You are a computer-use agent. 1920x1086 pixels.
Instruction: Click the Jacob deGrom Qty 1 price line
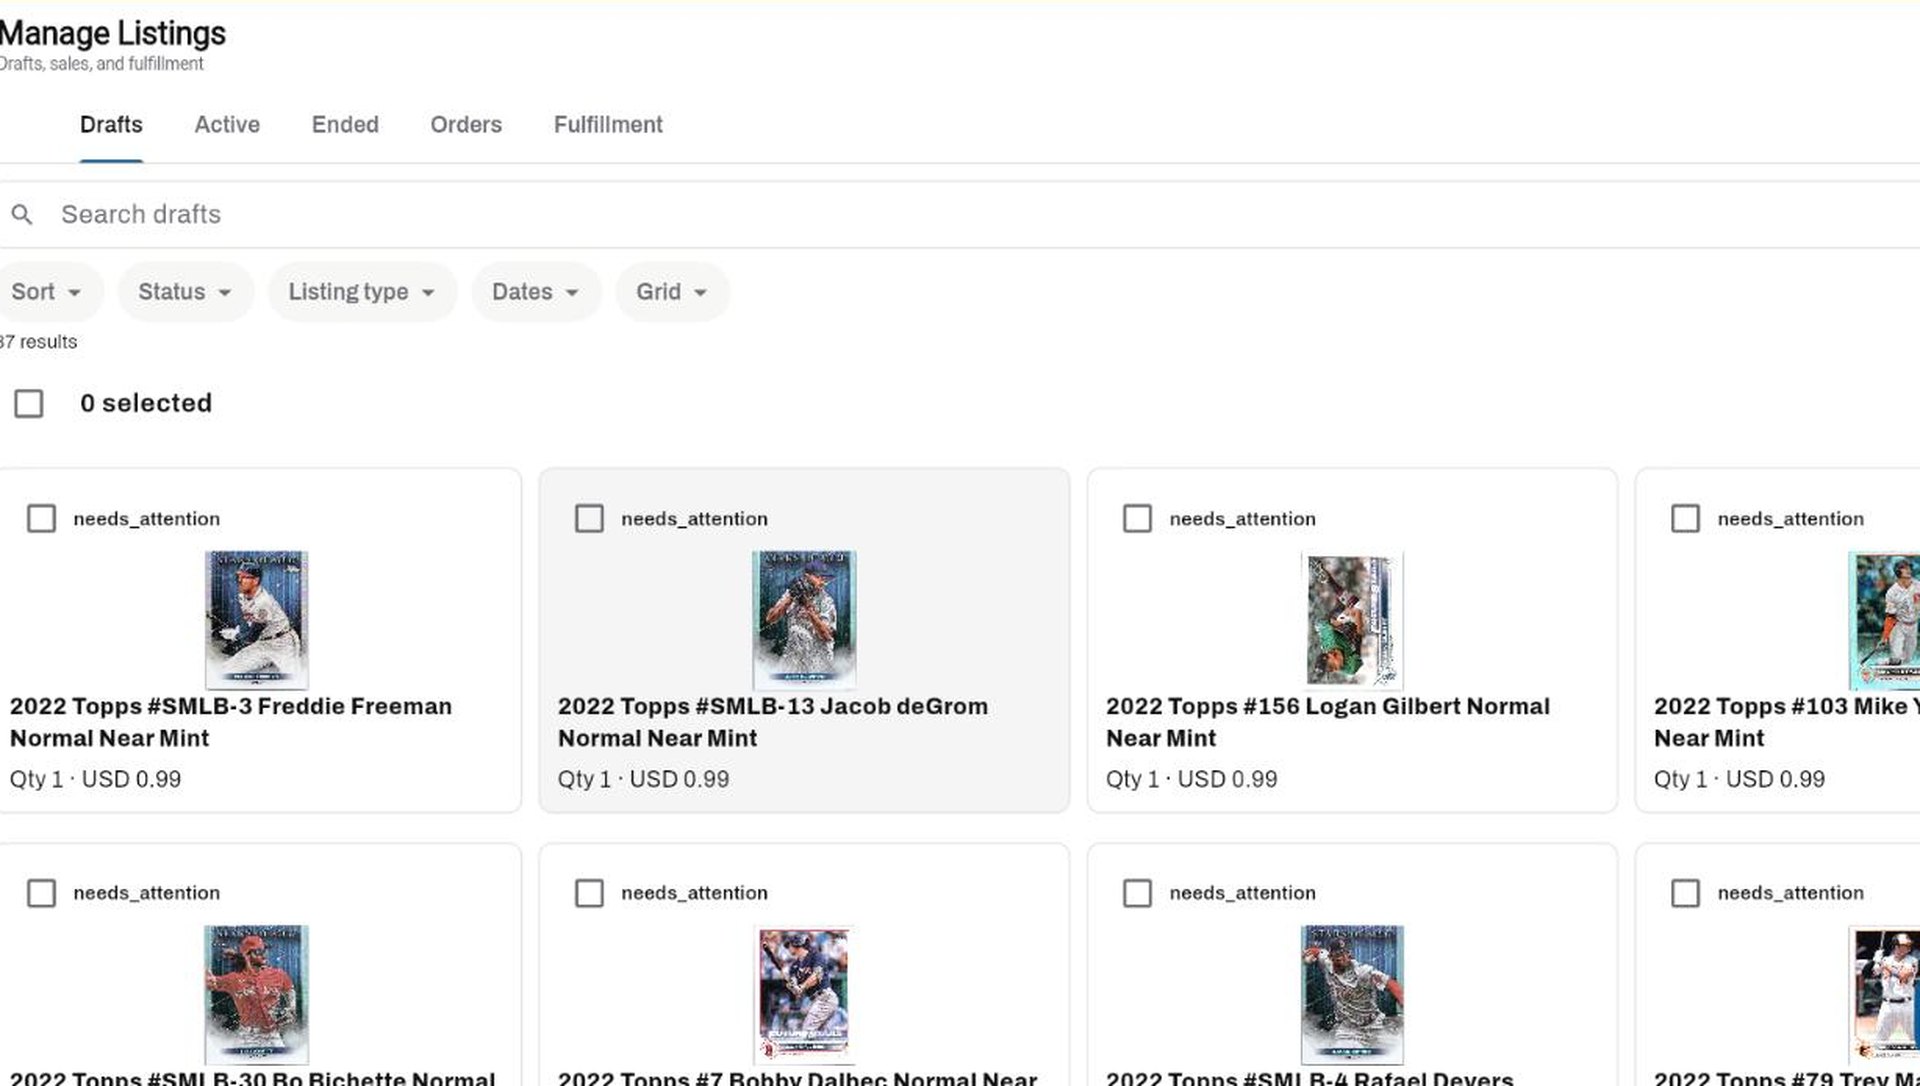click(x=643, y=779)
